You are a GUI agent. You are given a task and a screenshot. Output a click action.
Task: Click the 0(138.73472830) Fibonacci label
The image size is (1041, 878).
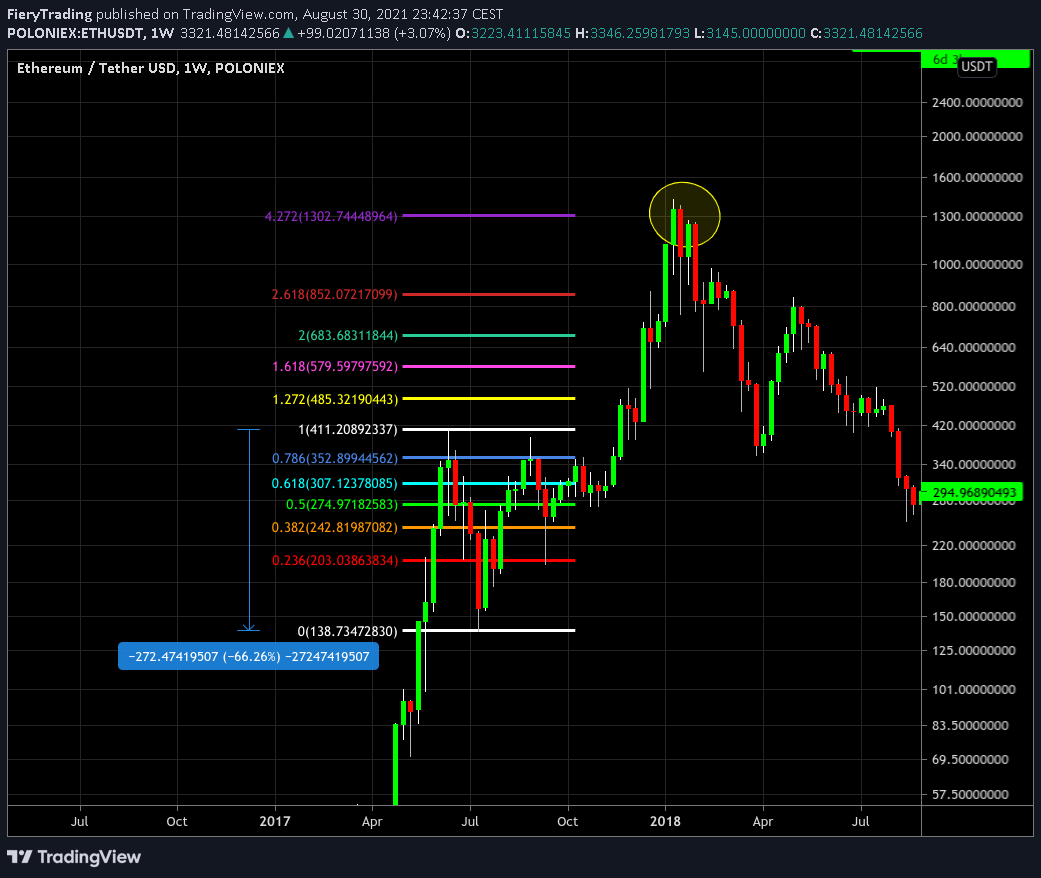click(347, 631)
